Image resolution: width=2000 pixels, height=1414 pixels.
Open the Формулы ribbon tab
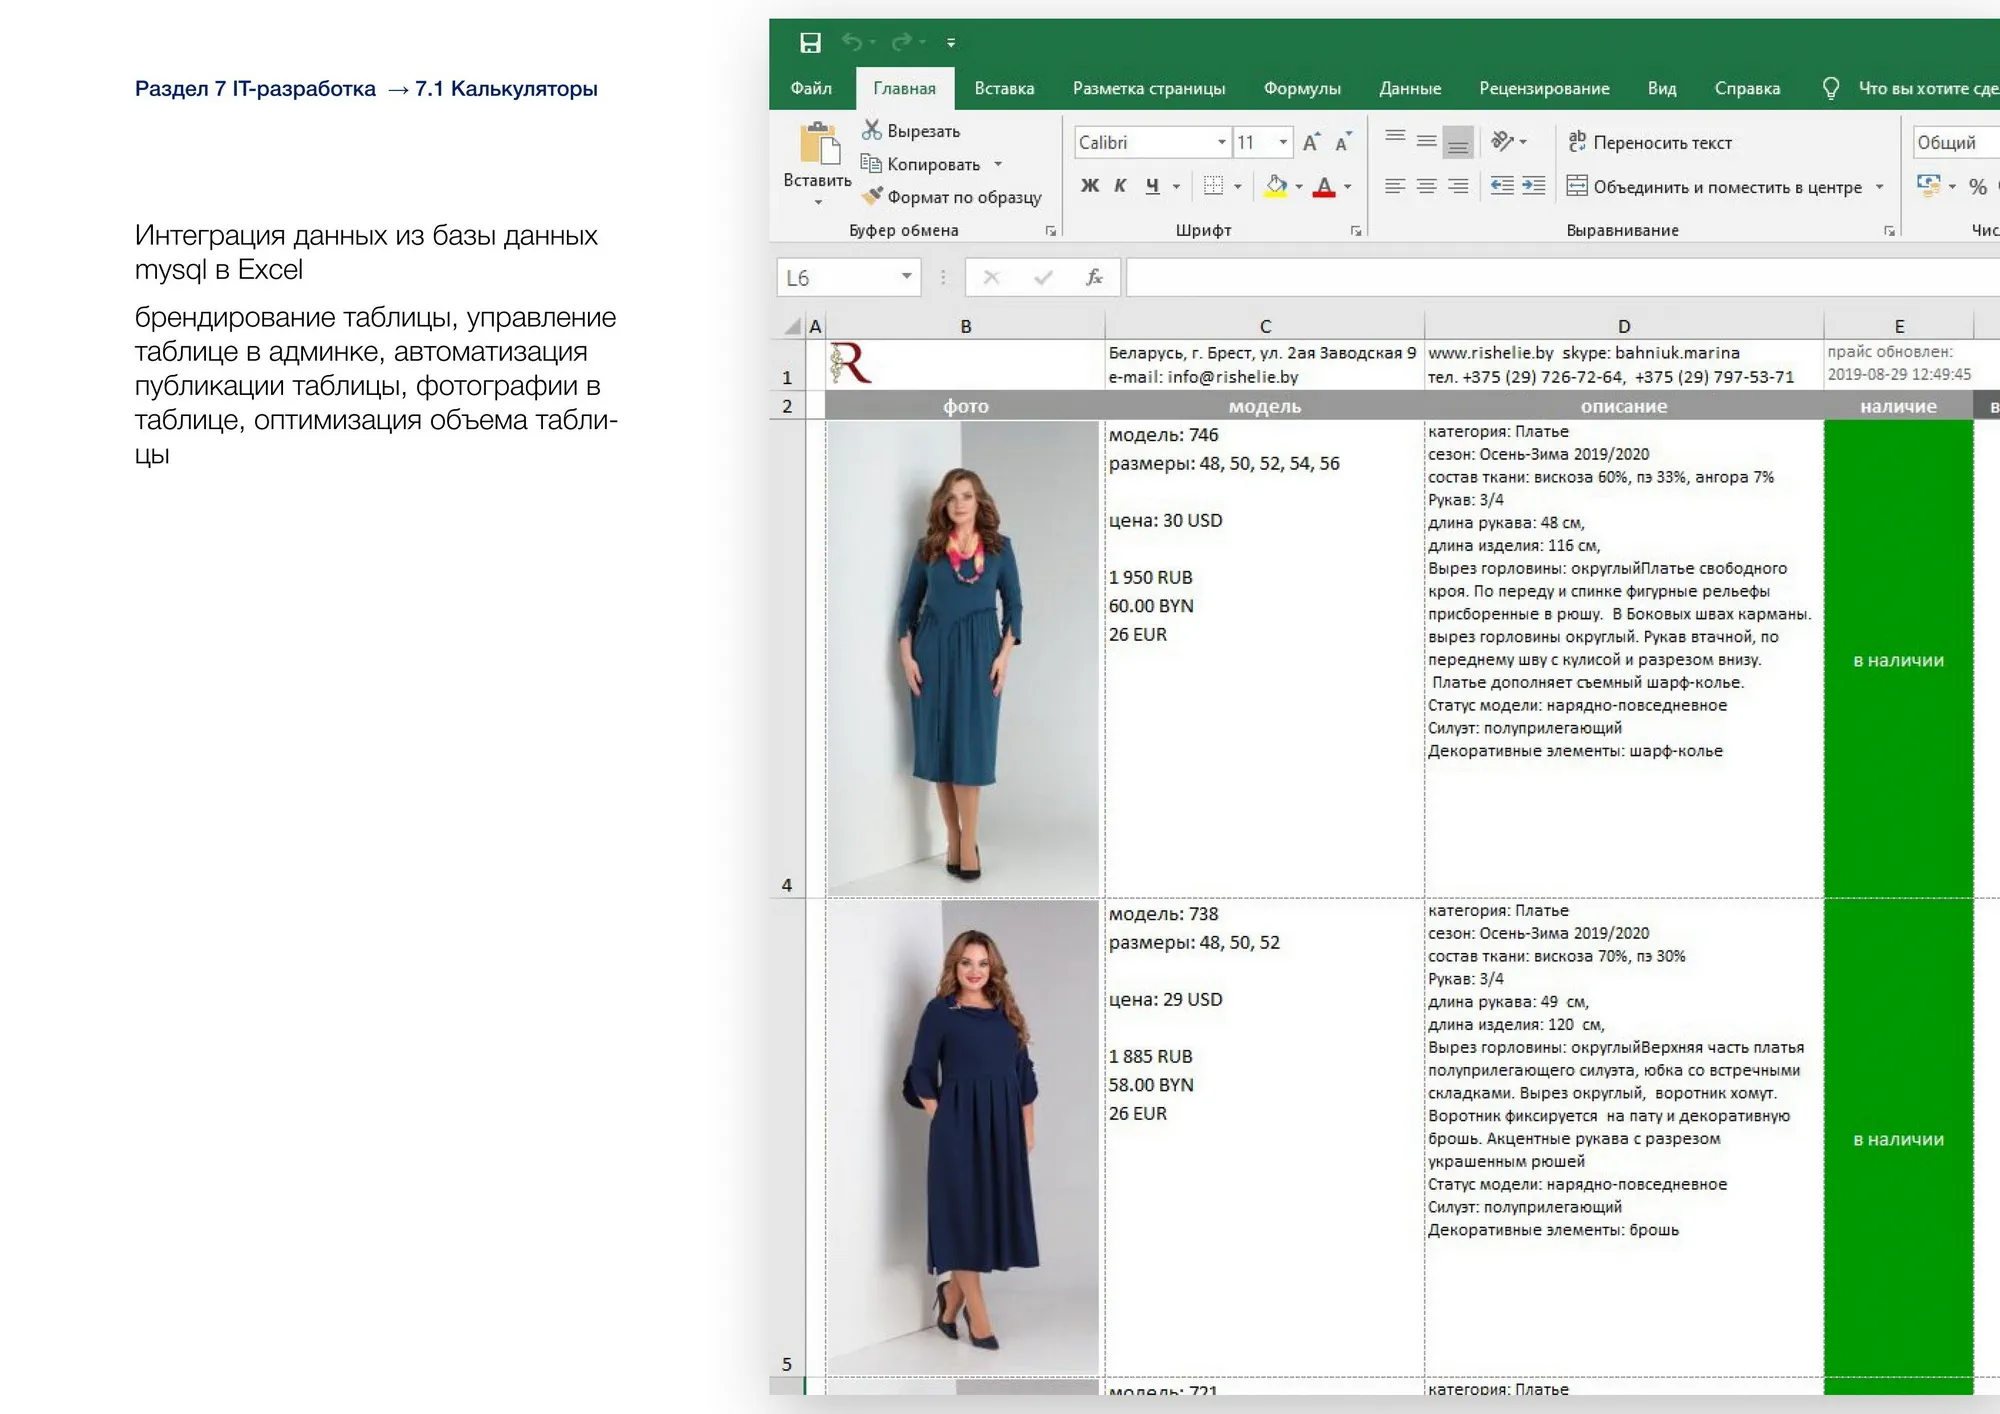coord(1302,88)
